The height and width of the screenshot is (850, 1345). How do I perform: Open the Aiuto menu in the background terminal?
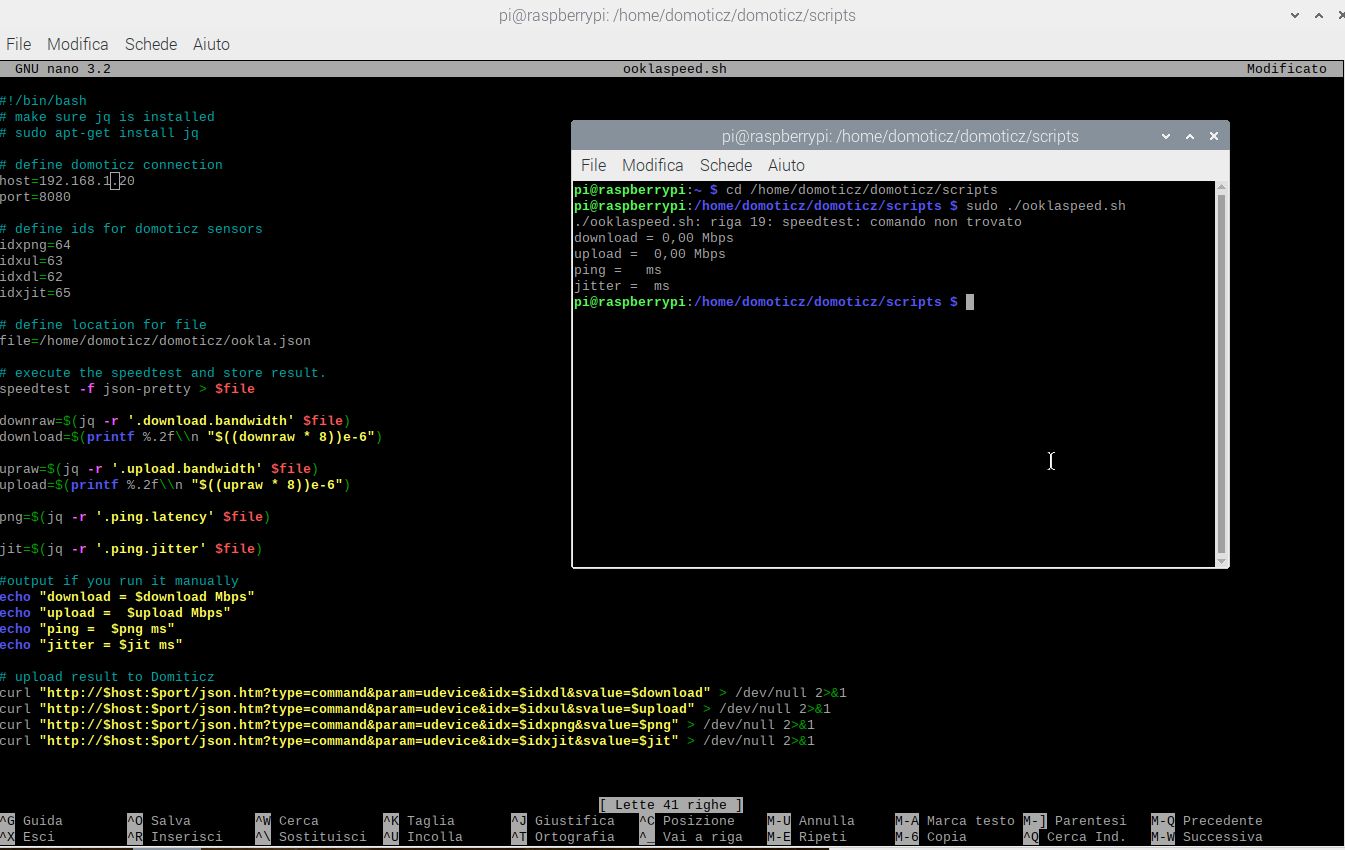211,44
